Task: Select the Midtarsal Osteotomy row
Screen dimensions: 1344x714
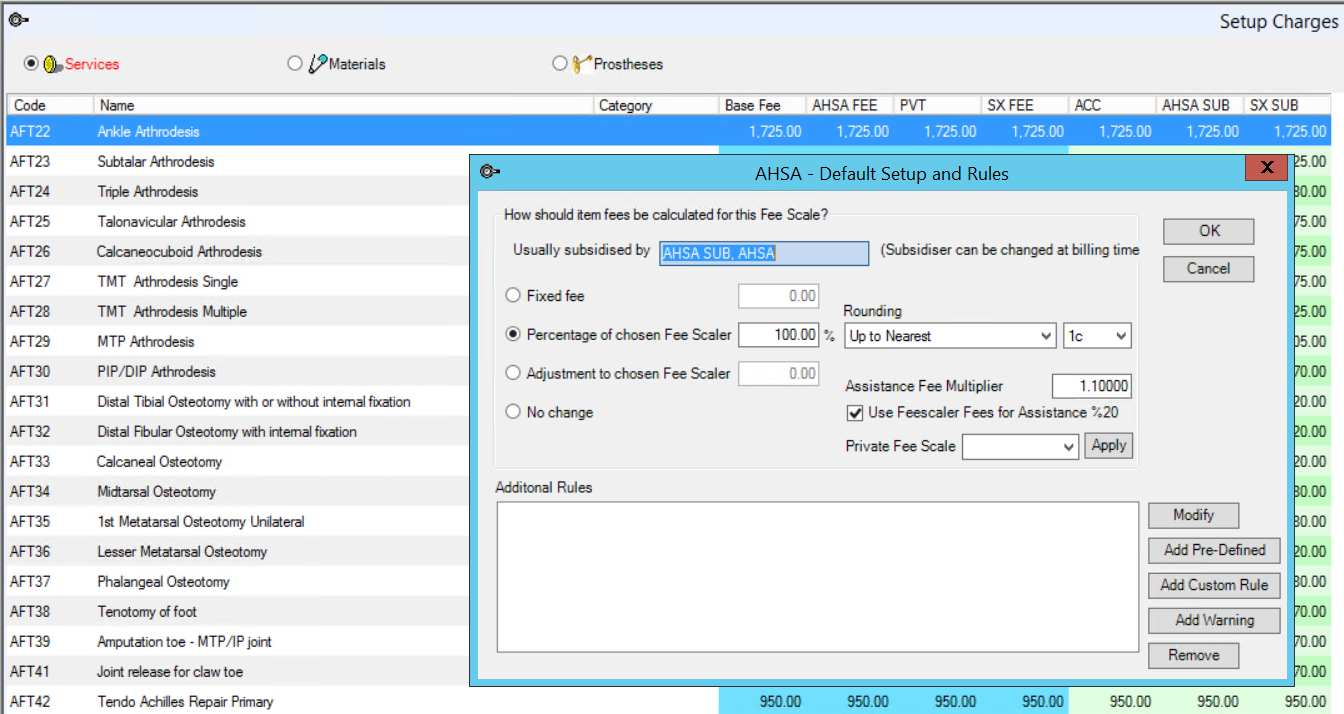Action: [238, 491]
